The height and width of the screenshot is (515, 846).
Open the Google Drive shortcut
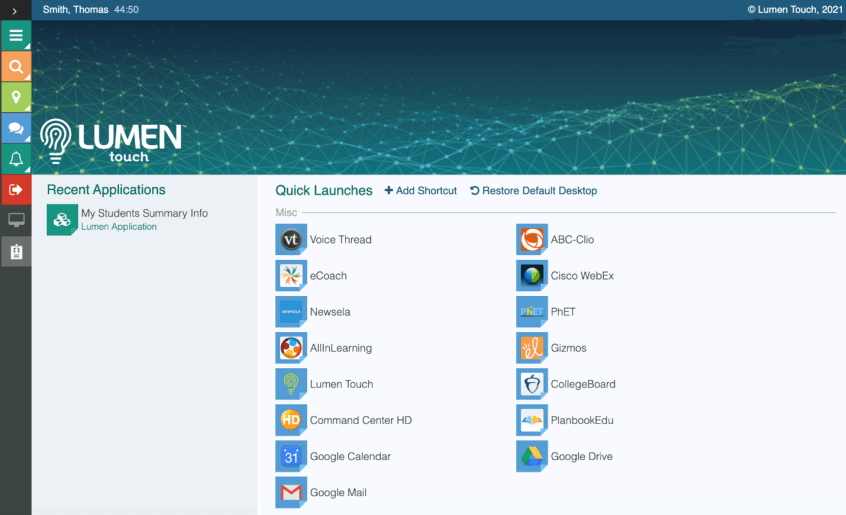(x=581, y=457)
